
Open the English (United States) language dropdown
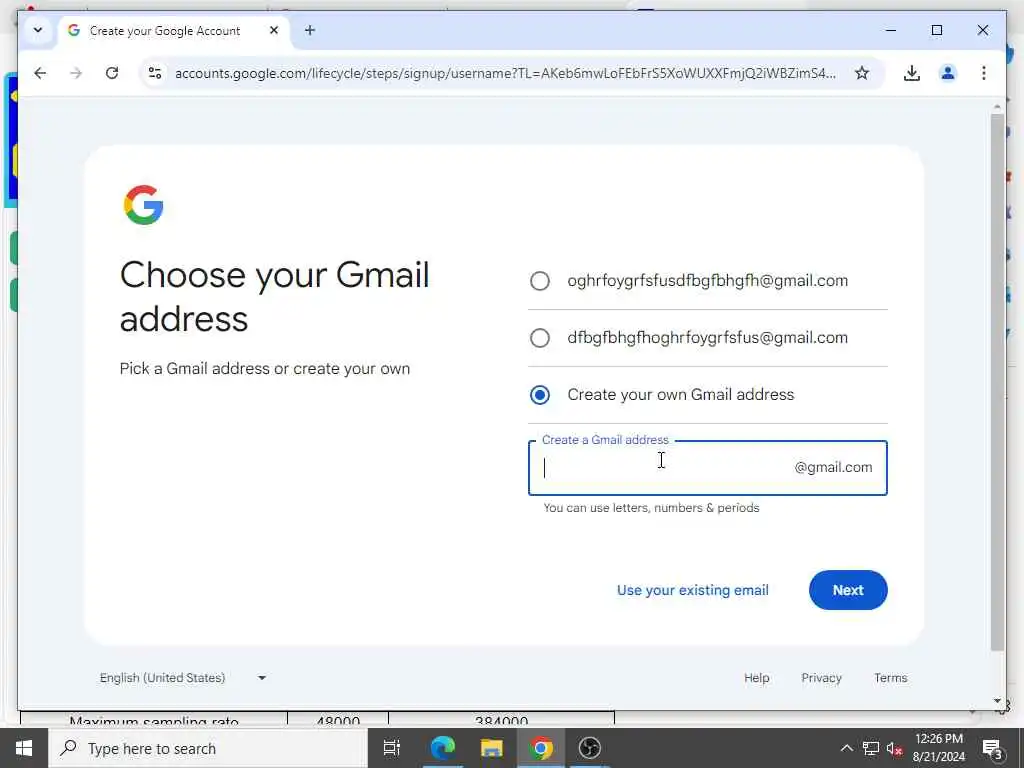pos(183,678)
